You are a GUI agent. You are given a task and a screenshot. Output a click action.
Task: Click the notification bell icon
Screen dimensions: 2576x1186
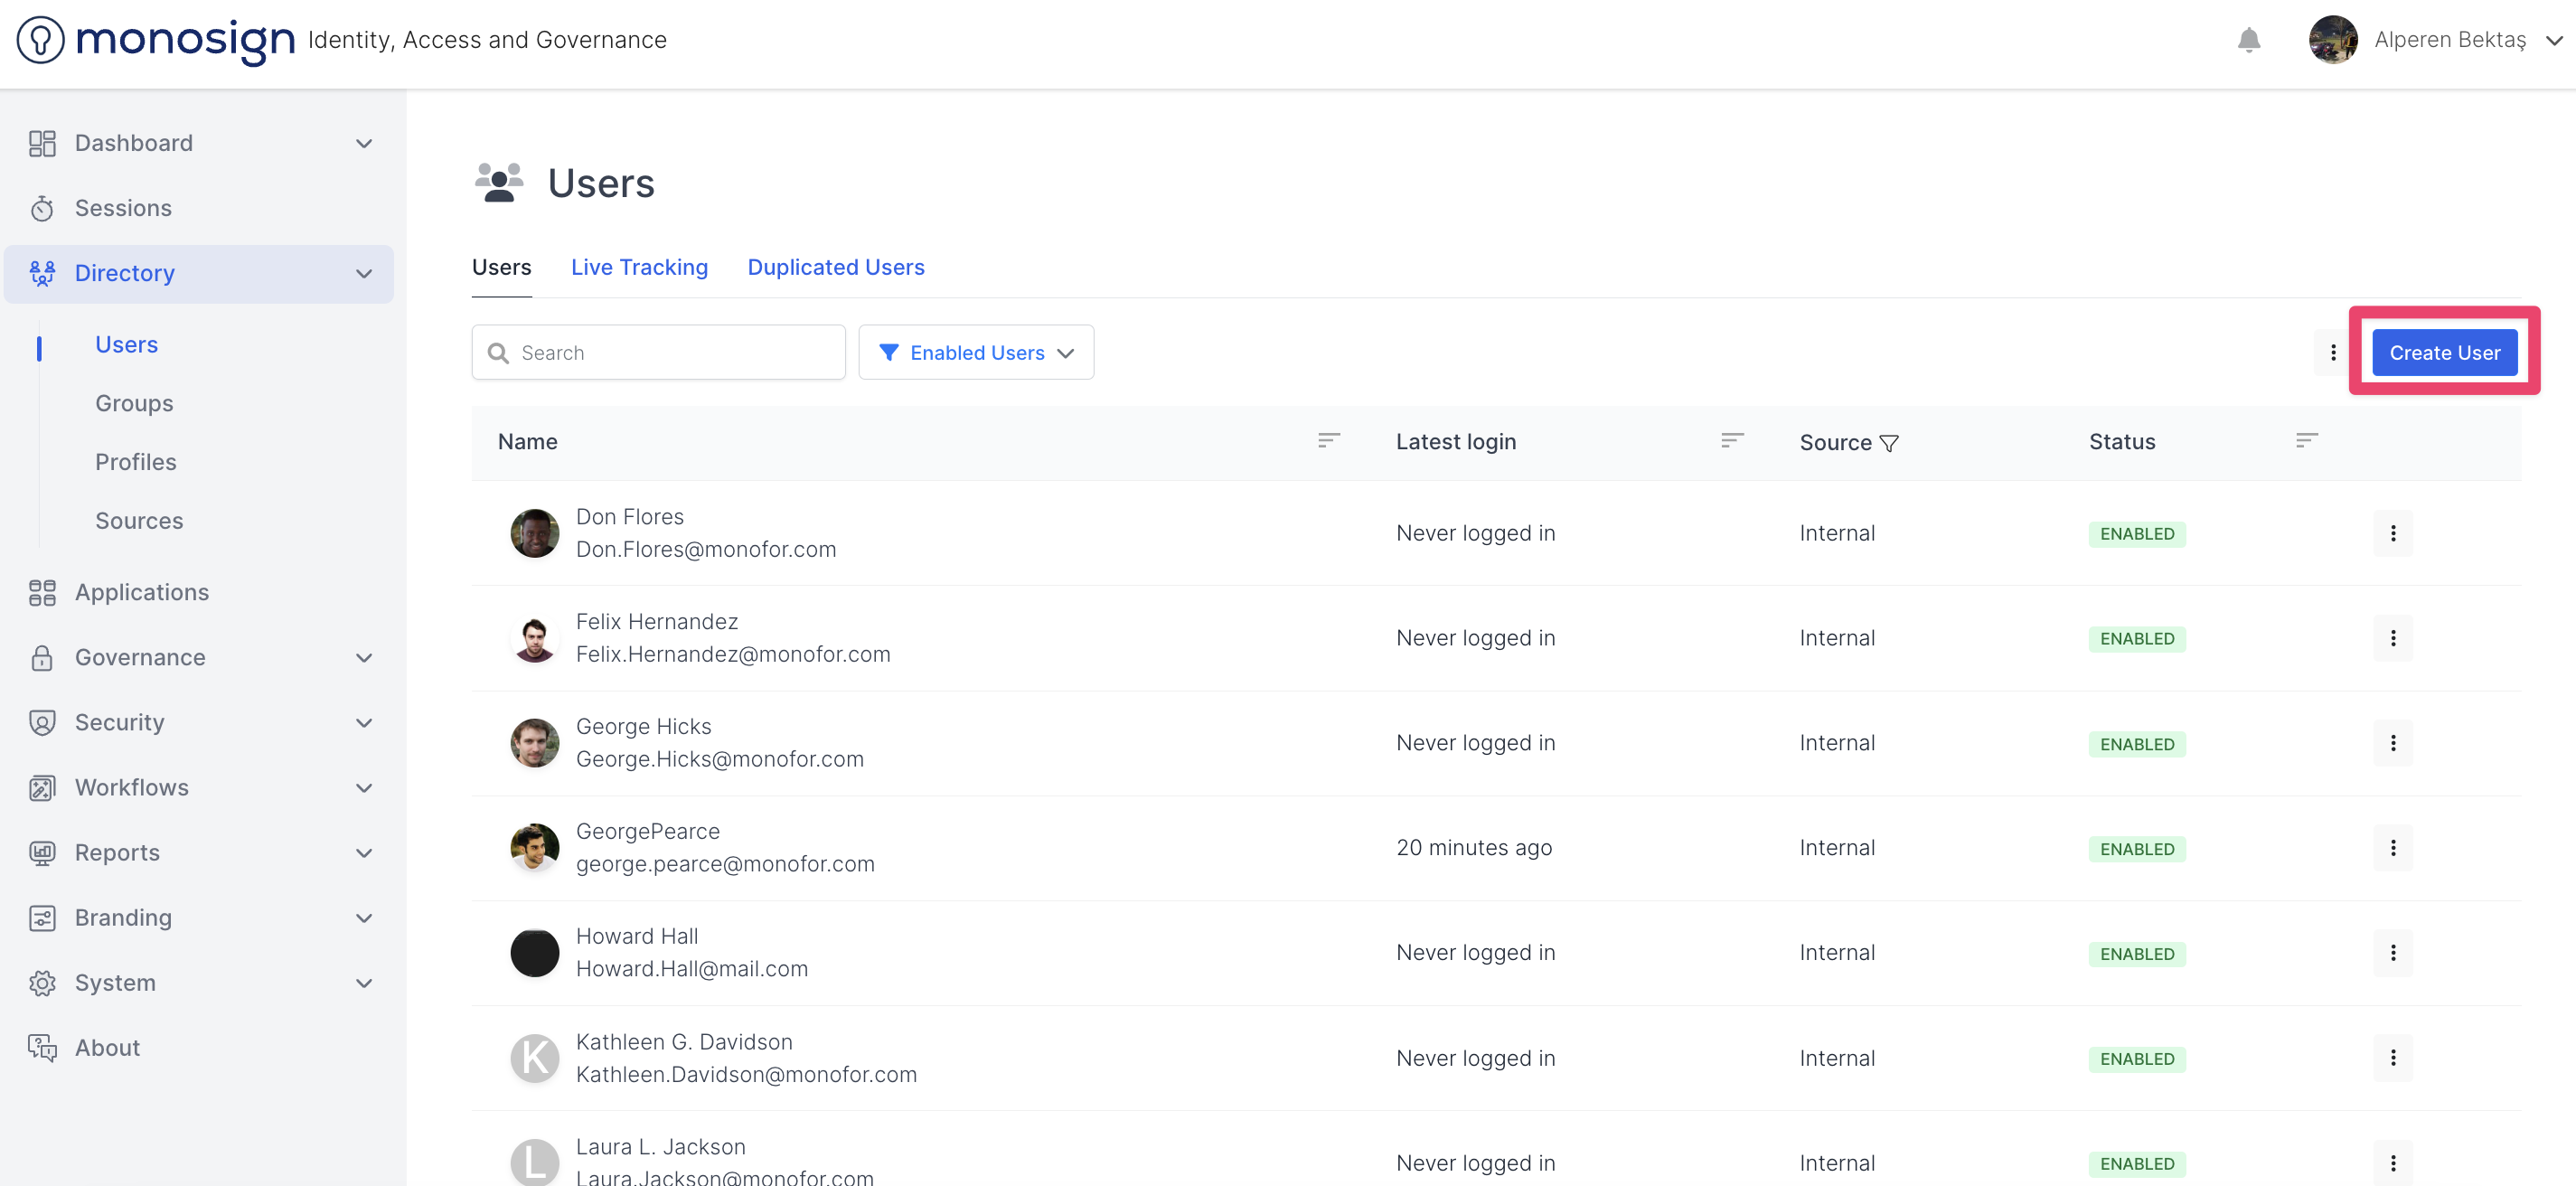(2248, 40)
